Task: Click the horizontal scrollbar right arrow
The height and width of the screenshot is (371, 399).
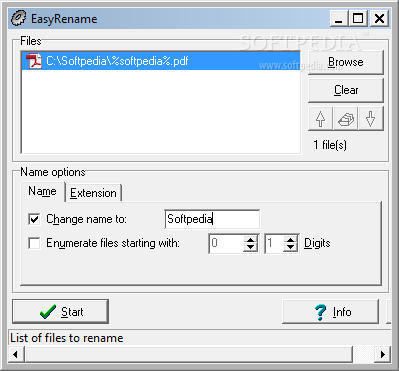Action: [x=383, y=354]
